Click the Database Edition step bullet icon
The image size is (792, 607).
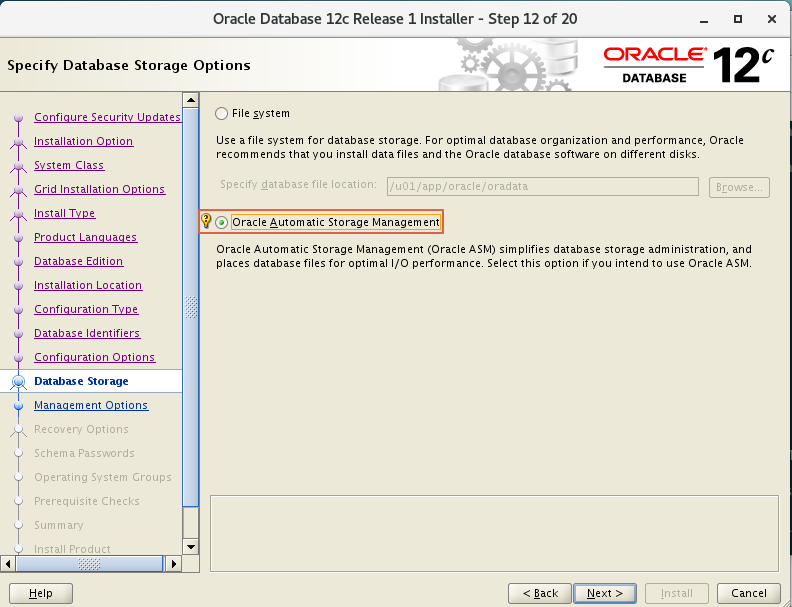(19, 261)
